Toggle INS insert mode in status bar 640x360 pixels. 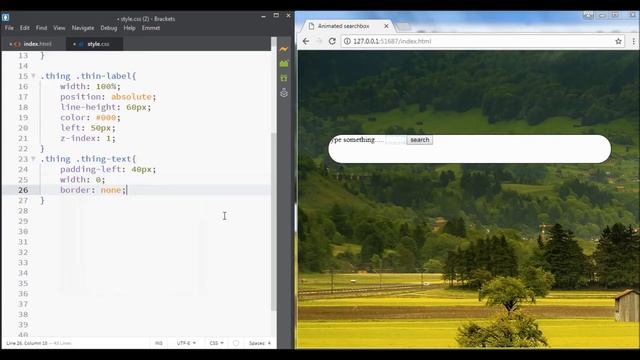(x=159, y=343)
